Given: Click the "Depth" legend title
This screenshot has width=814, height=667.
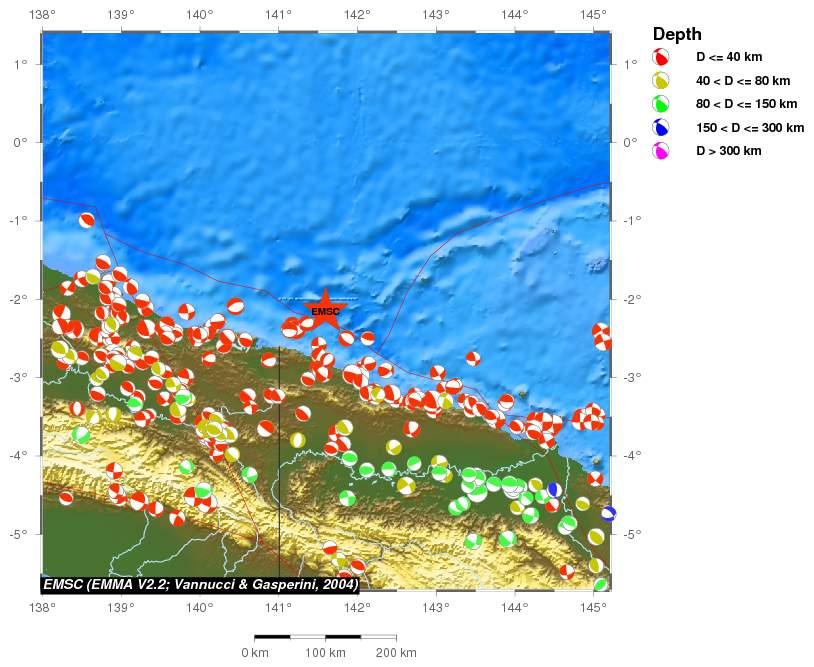Looking at the screenshot, I should point(677,34).
